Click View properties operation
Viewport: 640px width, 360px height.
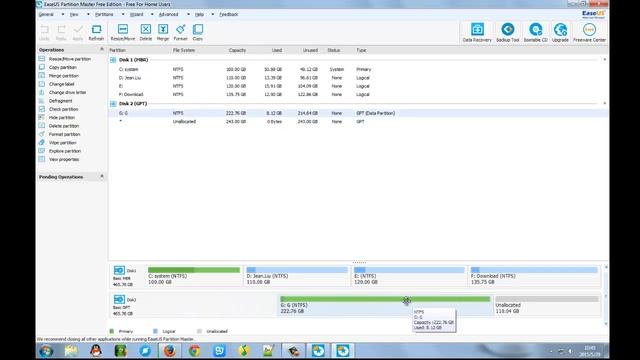(64, 160)
